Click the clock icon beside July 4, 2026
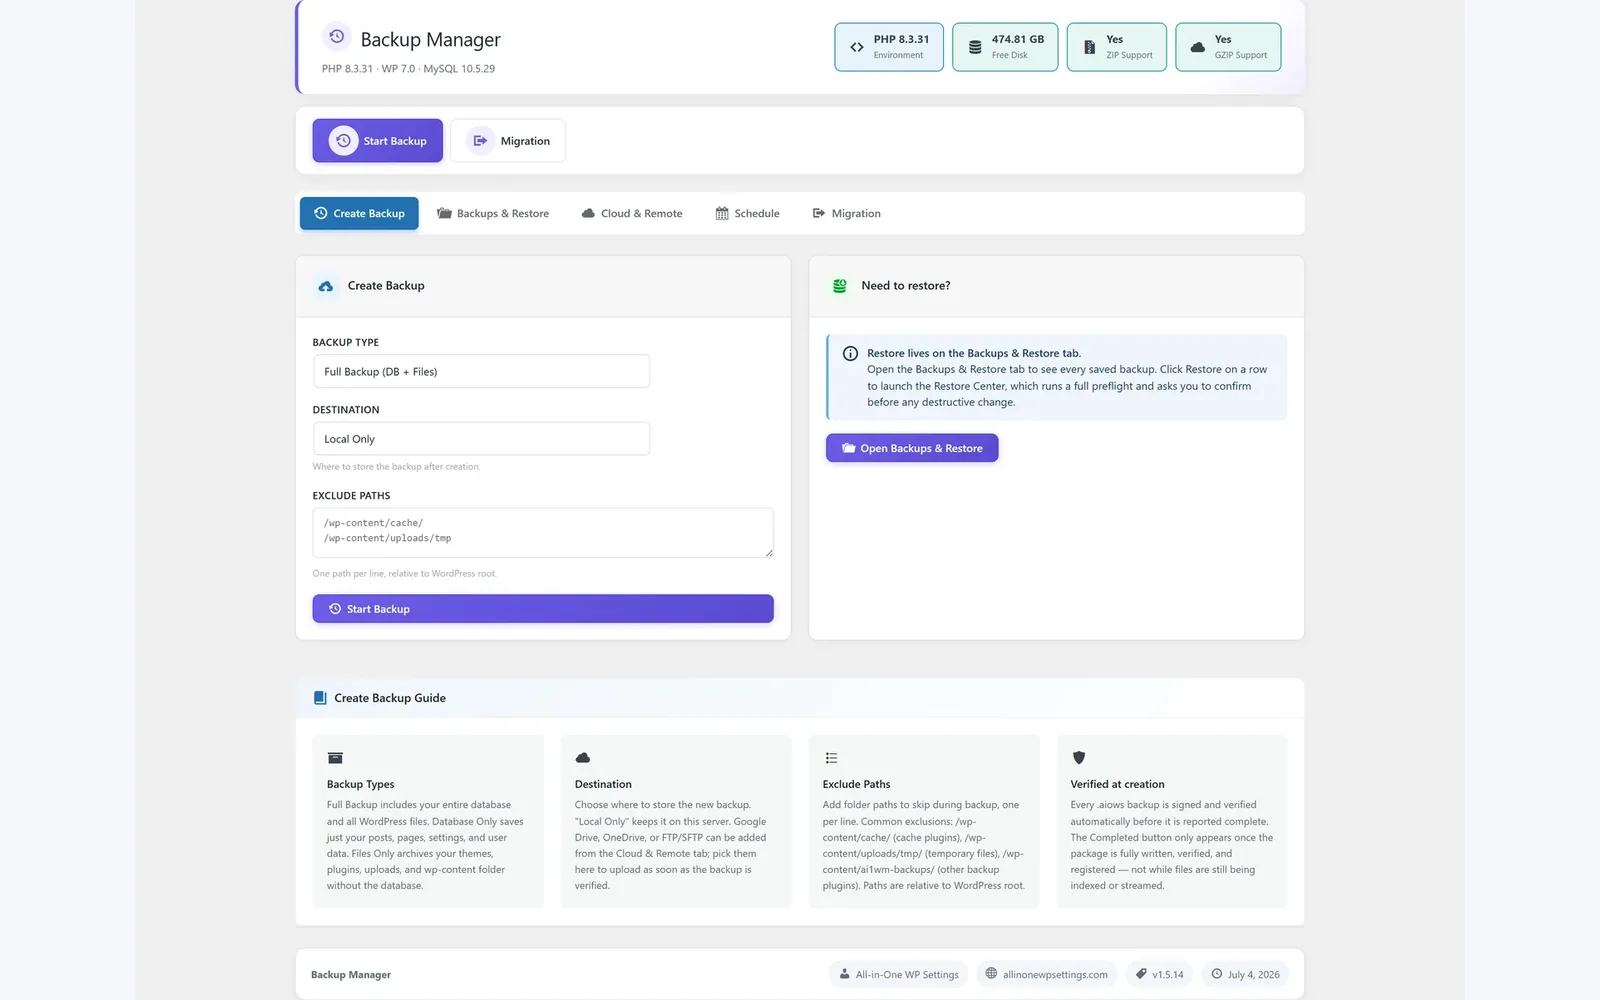This screenshot has height=1000, width=1600. pos(1217,973)
